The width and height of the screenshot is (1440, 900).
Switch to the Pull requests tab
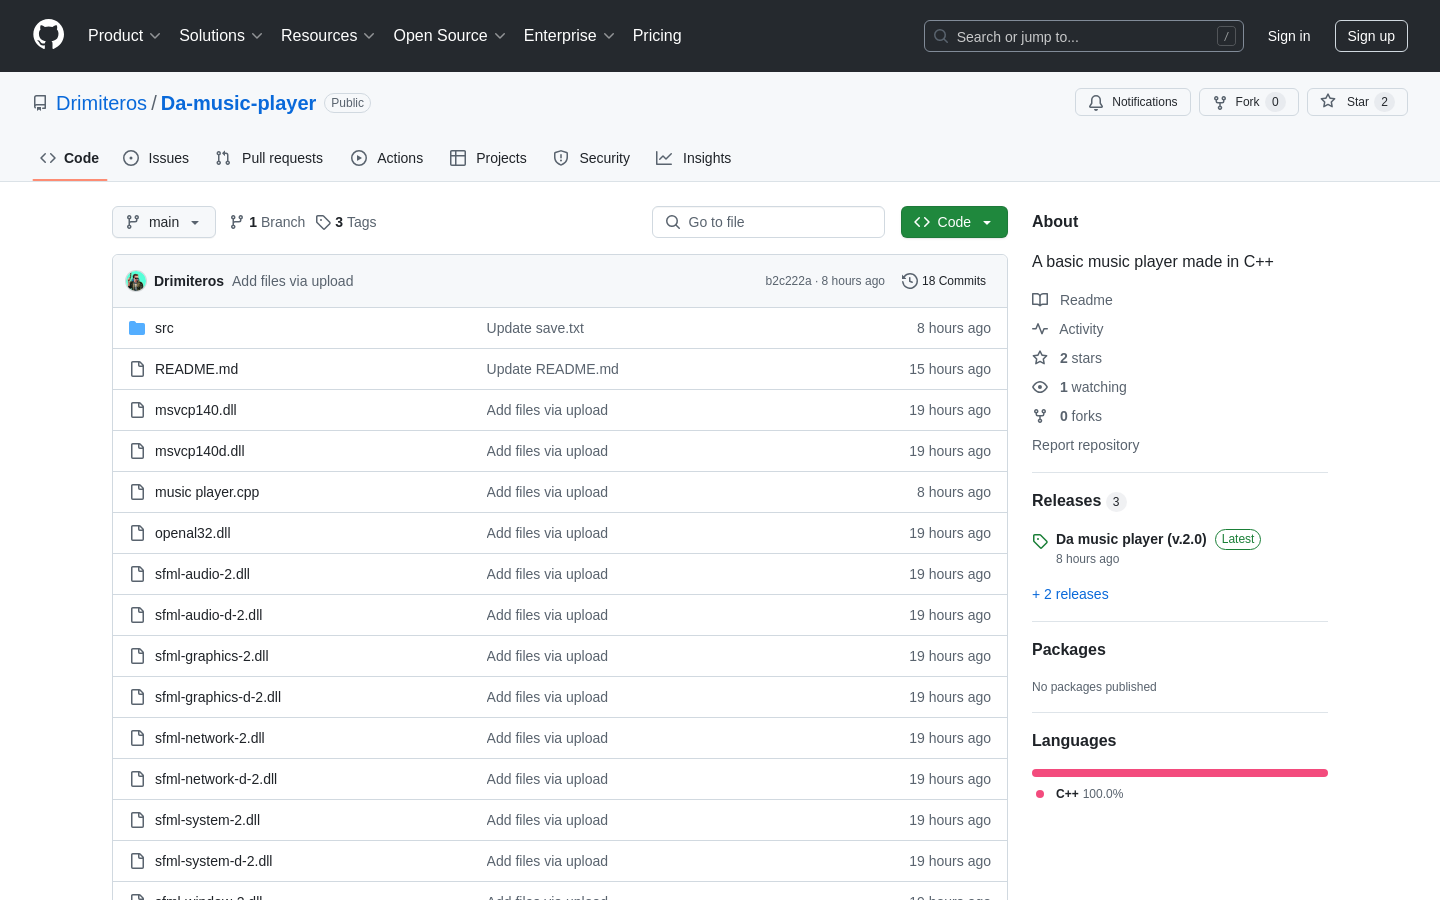(269, 158)
